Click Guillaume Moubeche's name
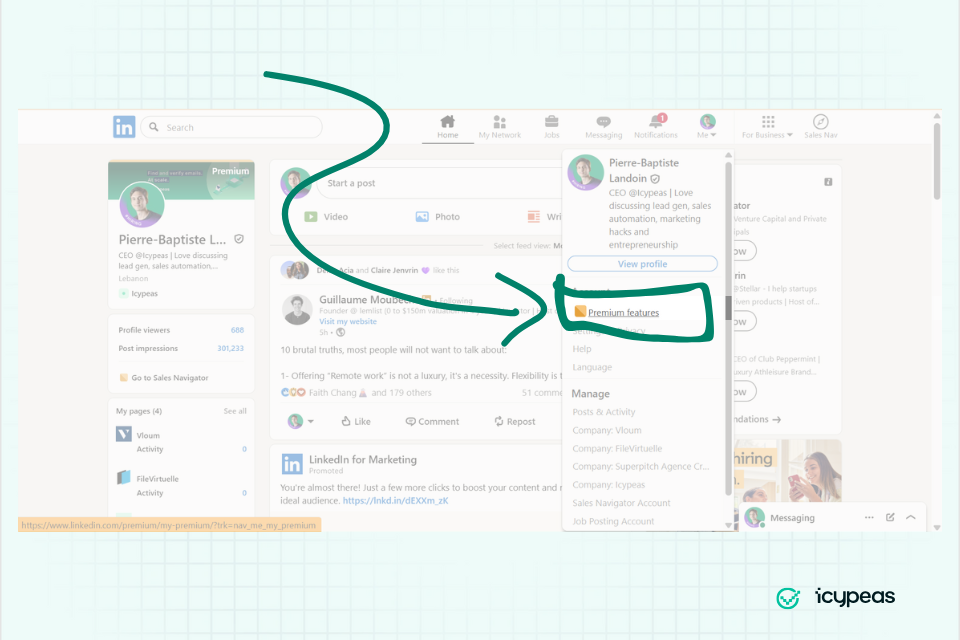Screen dimensions: 960x640 (366, 299)
